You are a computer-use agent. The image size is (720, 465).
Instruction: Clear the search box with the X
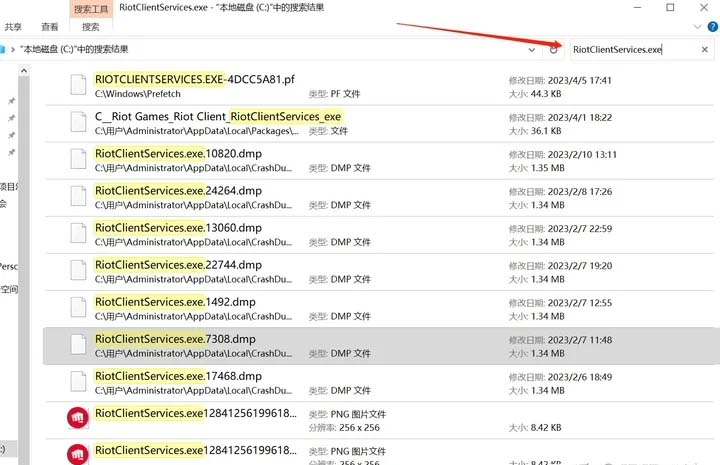[x=705, y=49]
